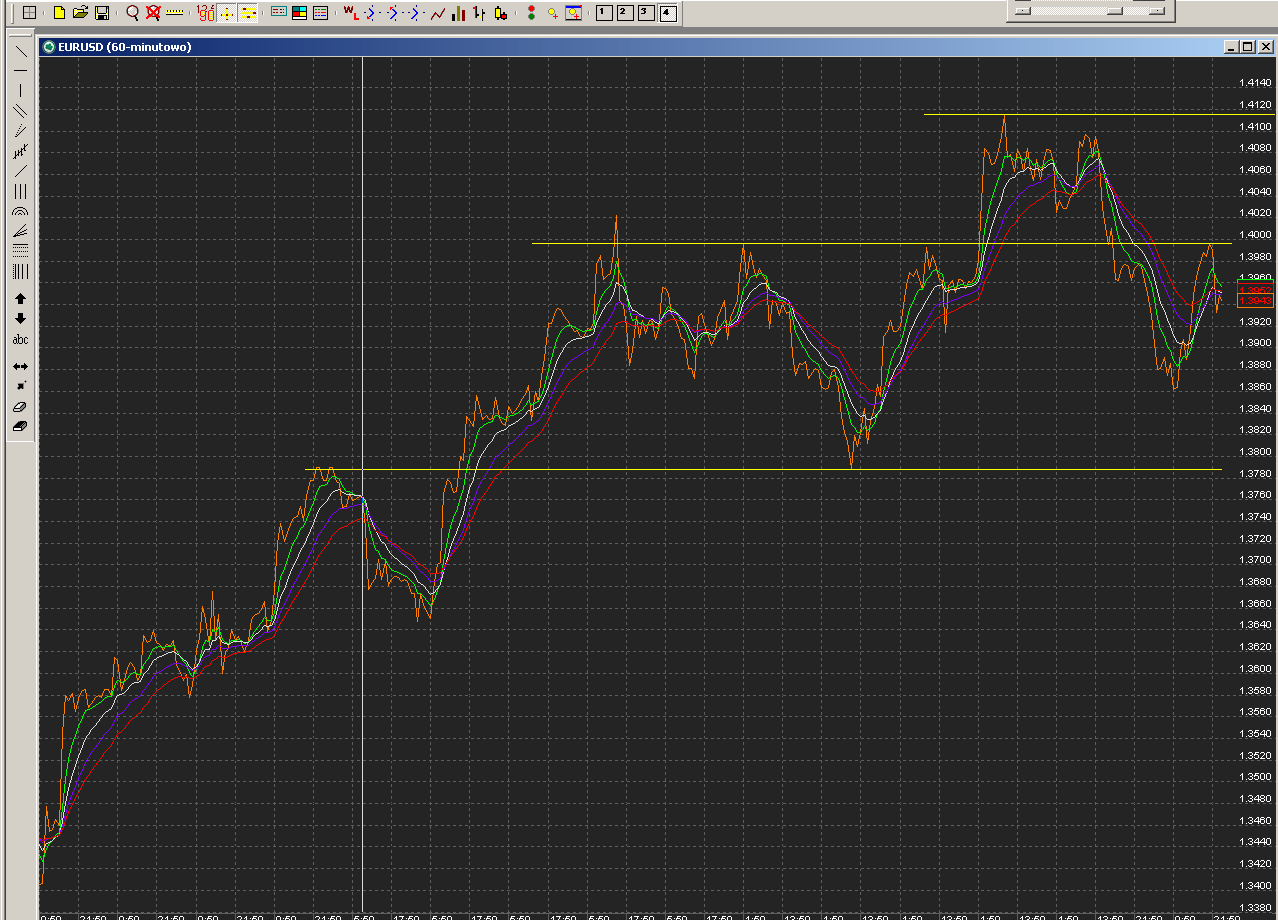Select the pitchfork hatched line tool
Viewport: 1278px width, 920px height.
coord(20,152)
